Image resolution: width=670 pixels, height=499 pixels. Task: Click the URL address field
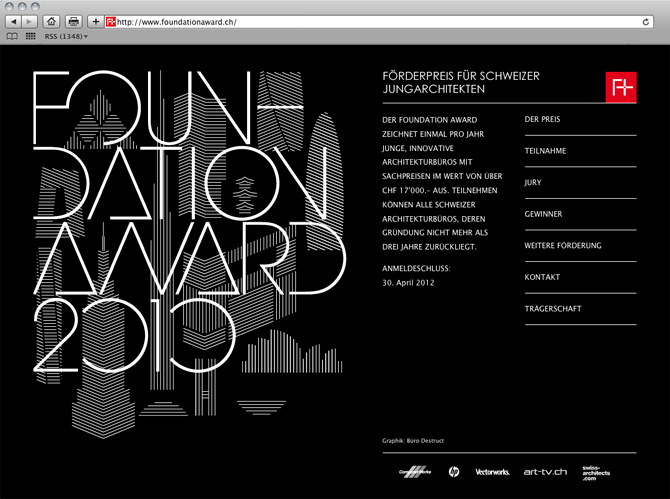[380, 21]
